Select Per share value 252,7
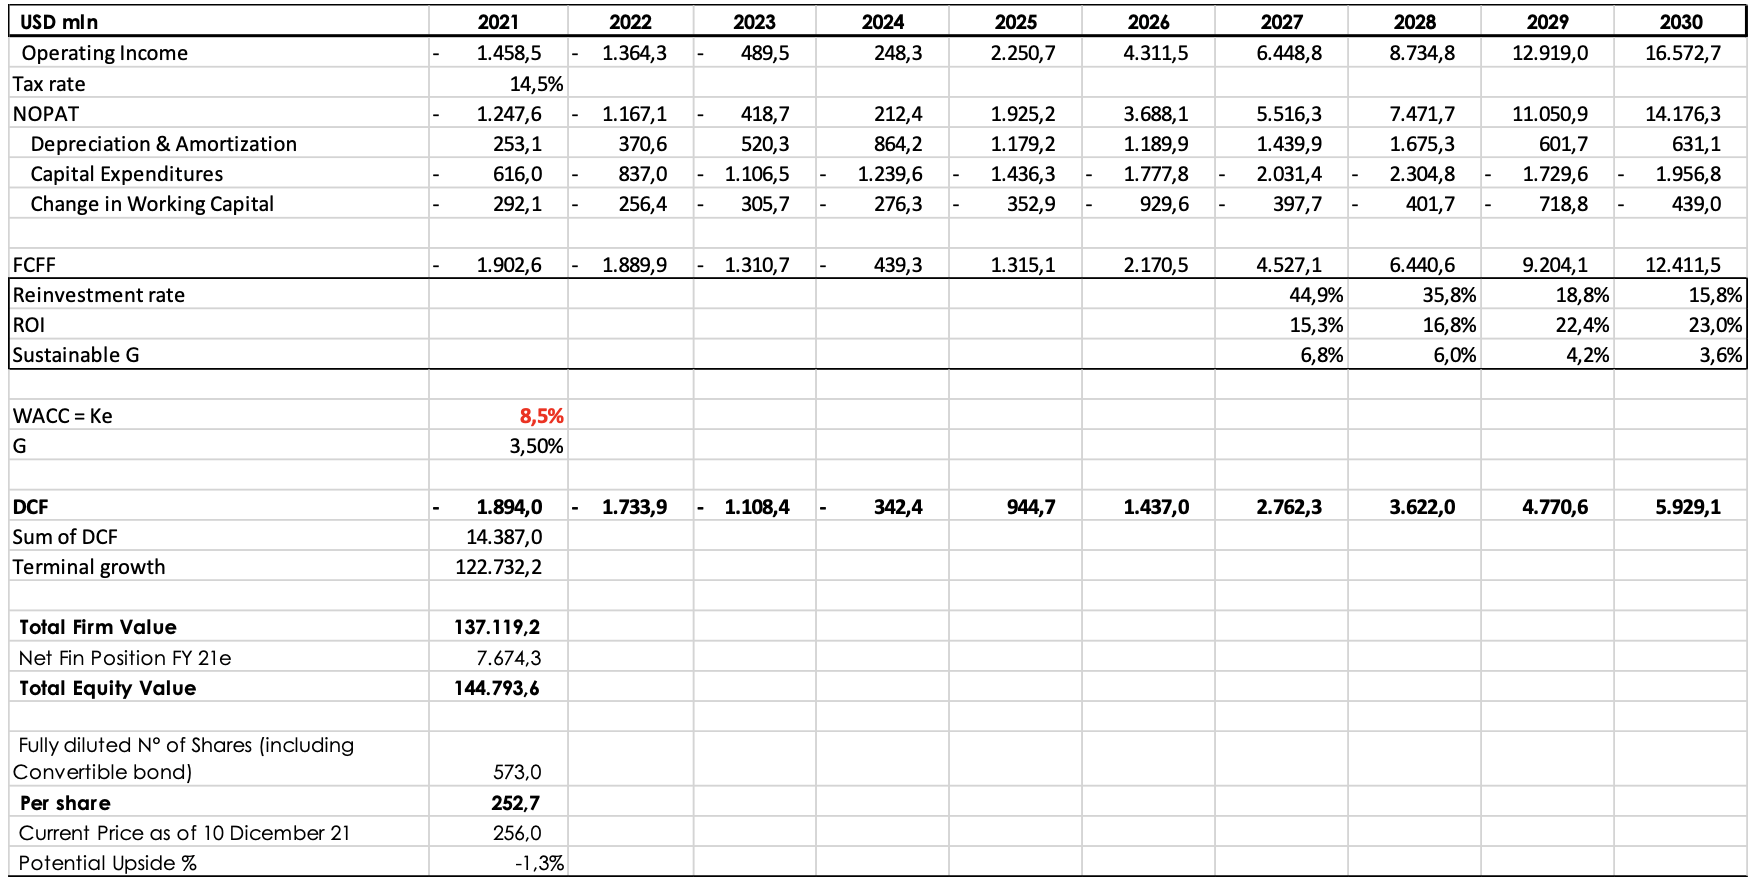 [x=516, y=803]
